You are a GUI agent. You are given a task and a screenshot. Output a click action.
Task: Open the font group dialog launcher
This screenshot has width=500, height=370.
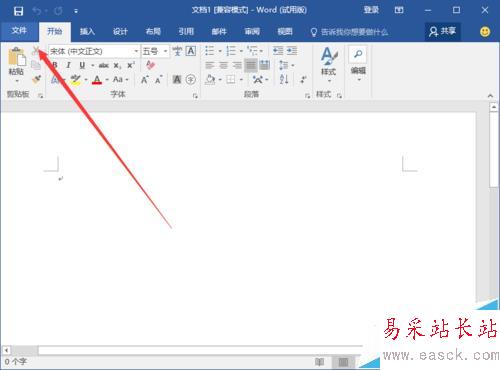click(195, 96)
